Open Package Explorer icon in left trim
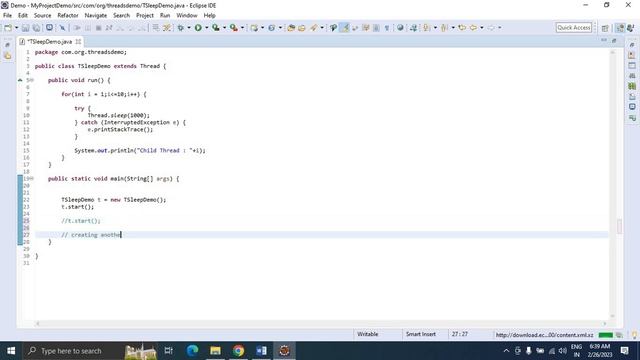Image resolution: width=640 pixels, height=360 pixels. pos(7,56)
